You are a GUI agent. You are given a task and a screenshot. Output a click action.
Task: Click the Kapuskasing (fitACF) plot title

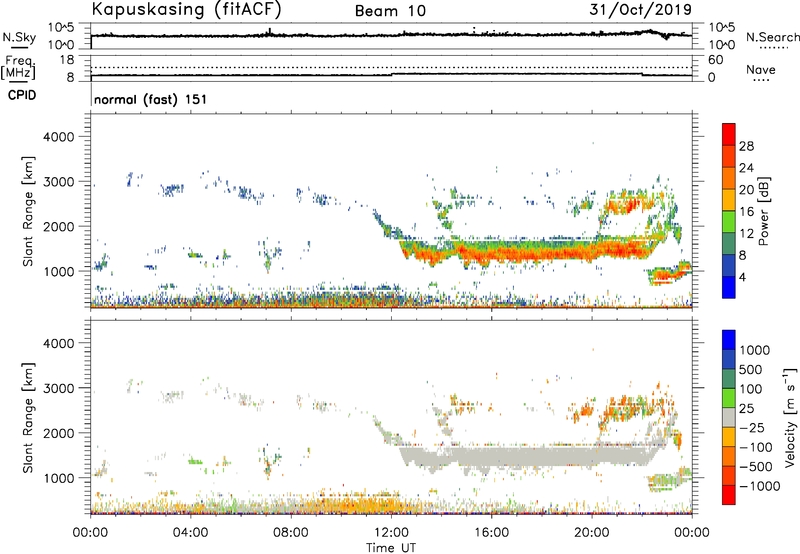pos(186,9)
